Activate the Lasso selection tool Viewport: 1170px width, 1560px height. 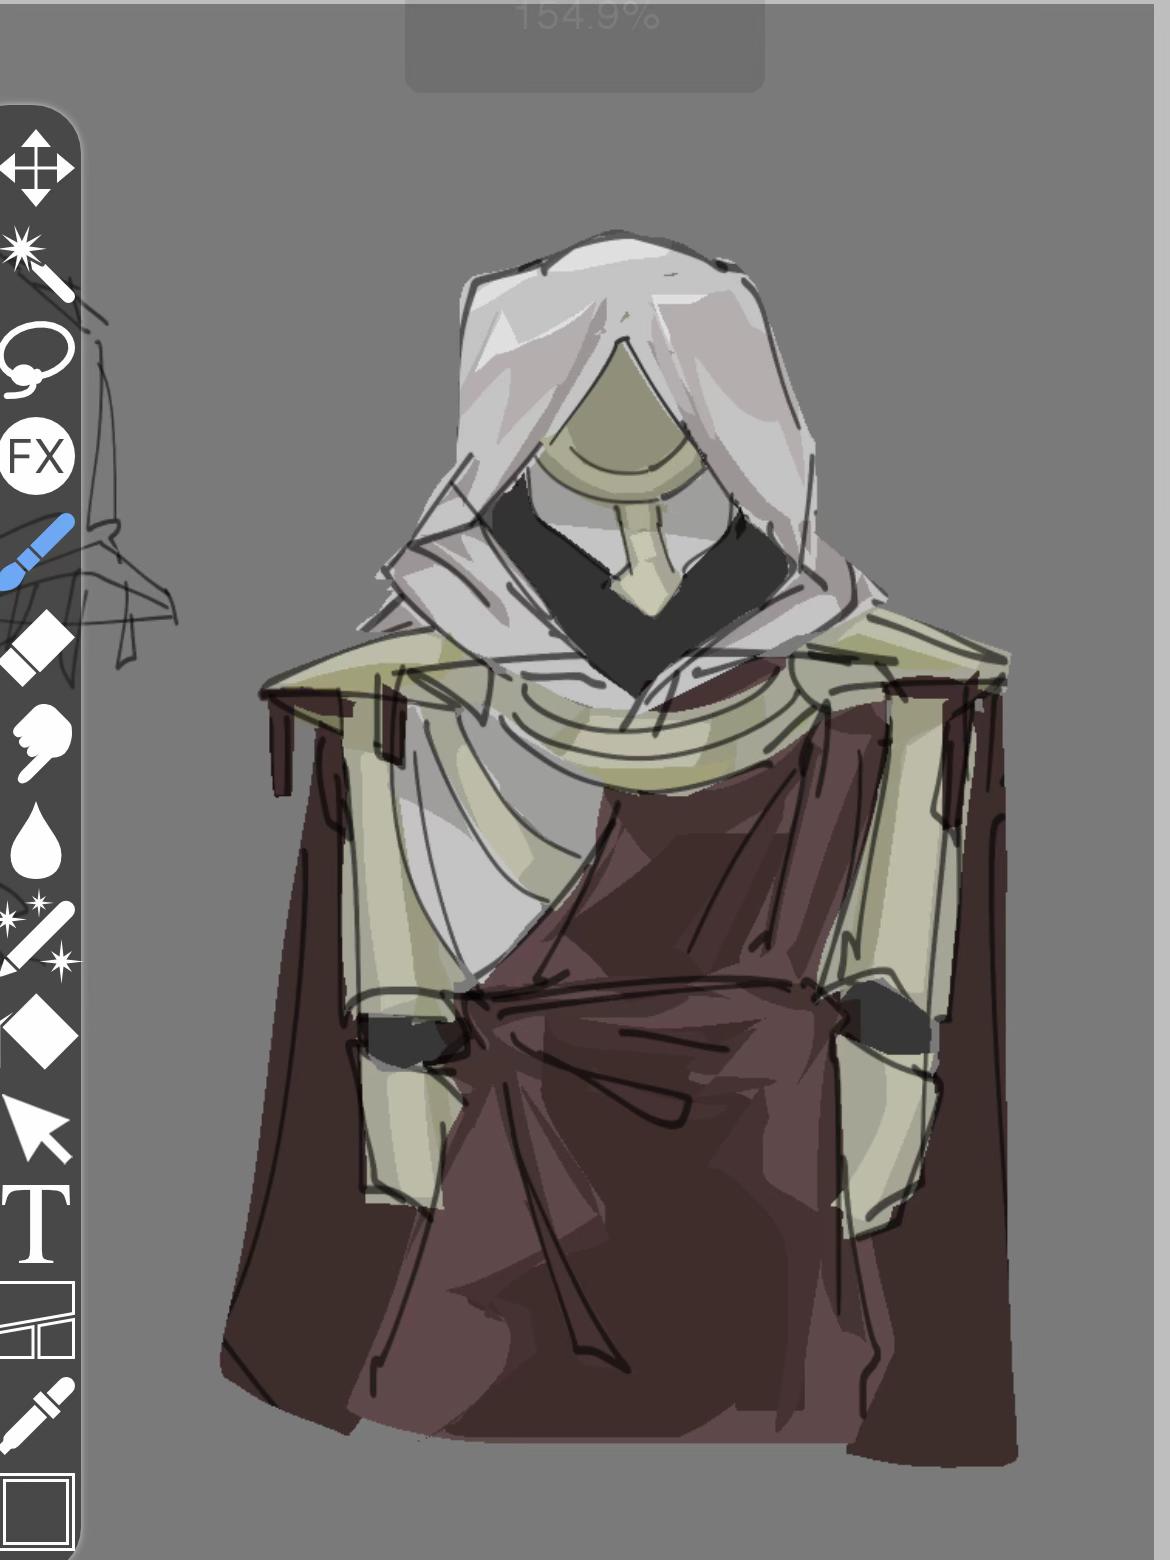click(37, 359)
